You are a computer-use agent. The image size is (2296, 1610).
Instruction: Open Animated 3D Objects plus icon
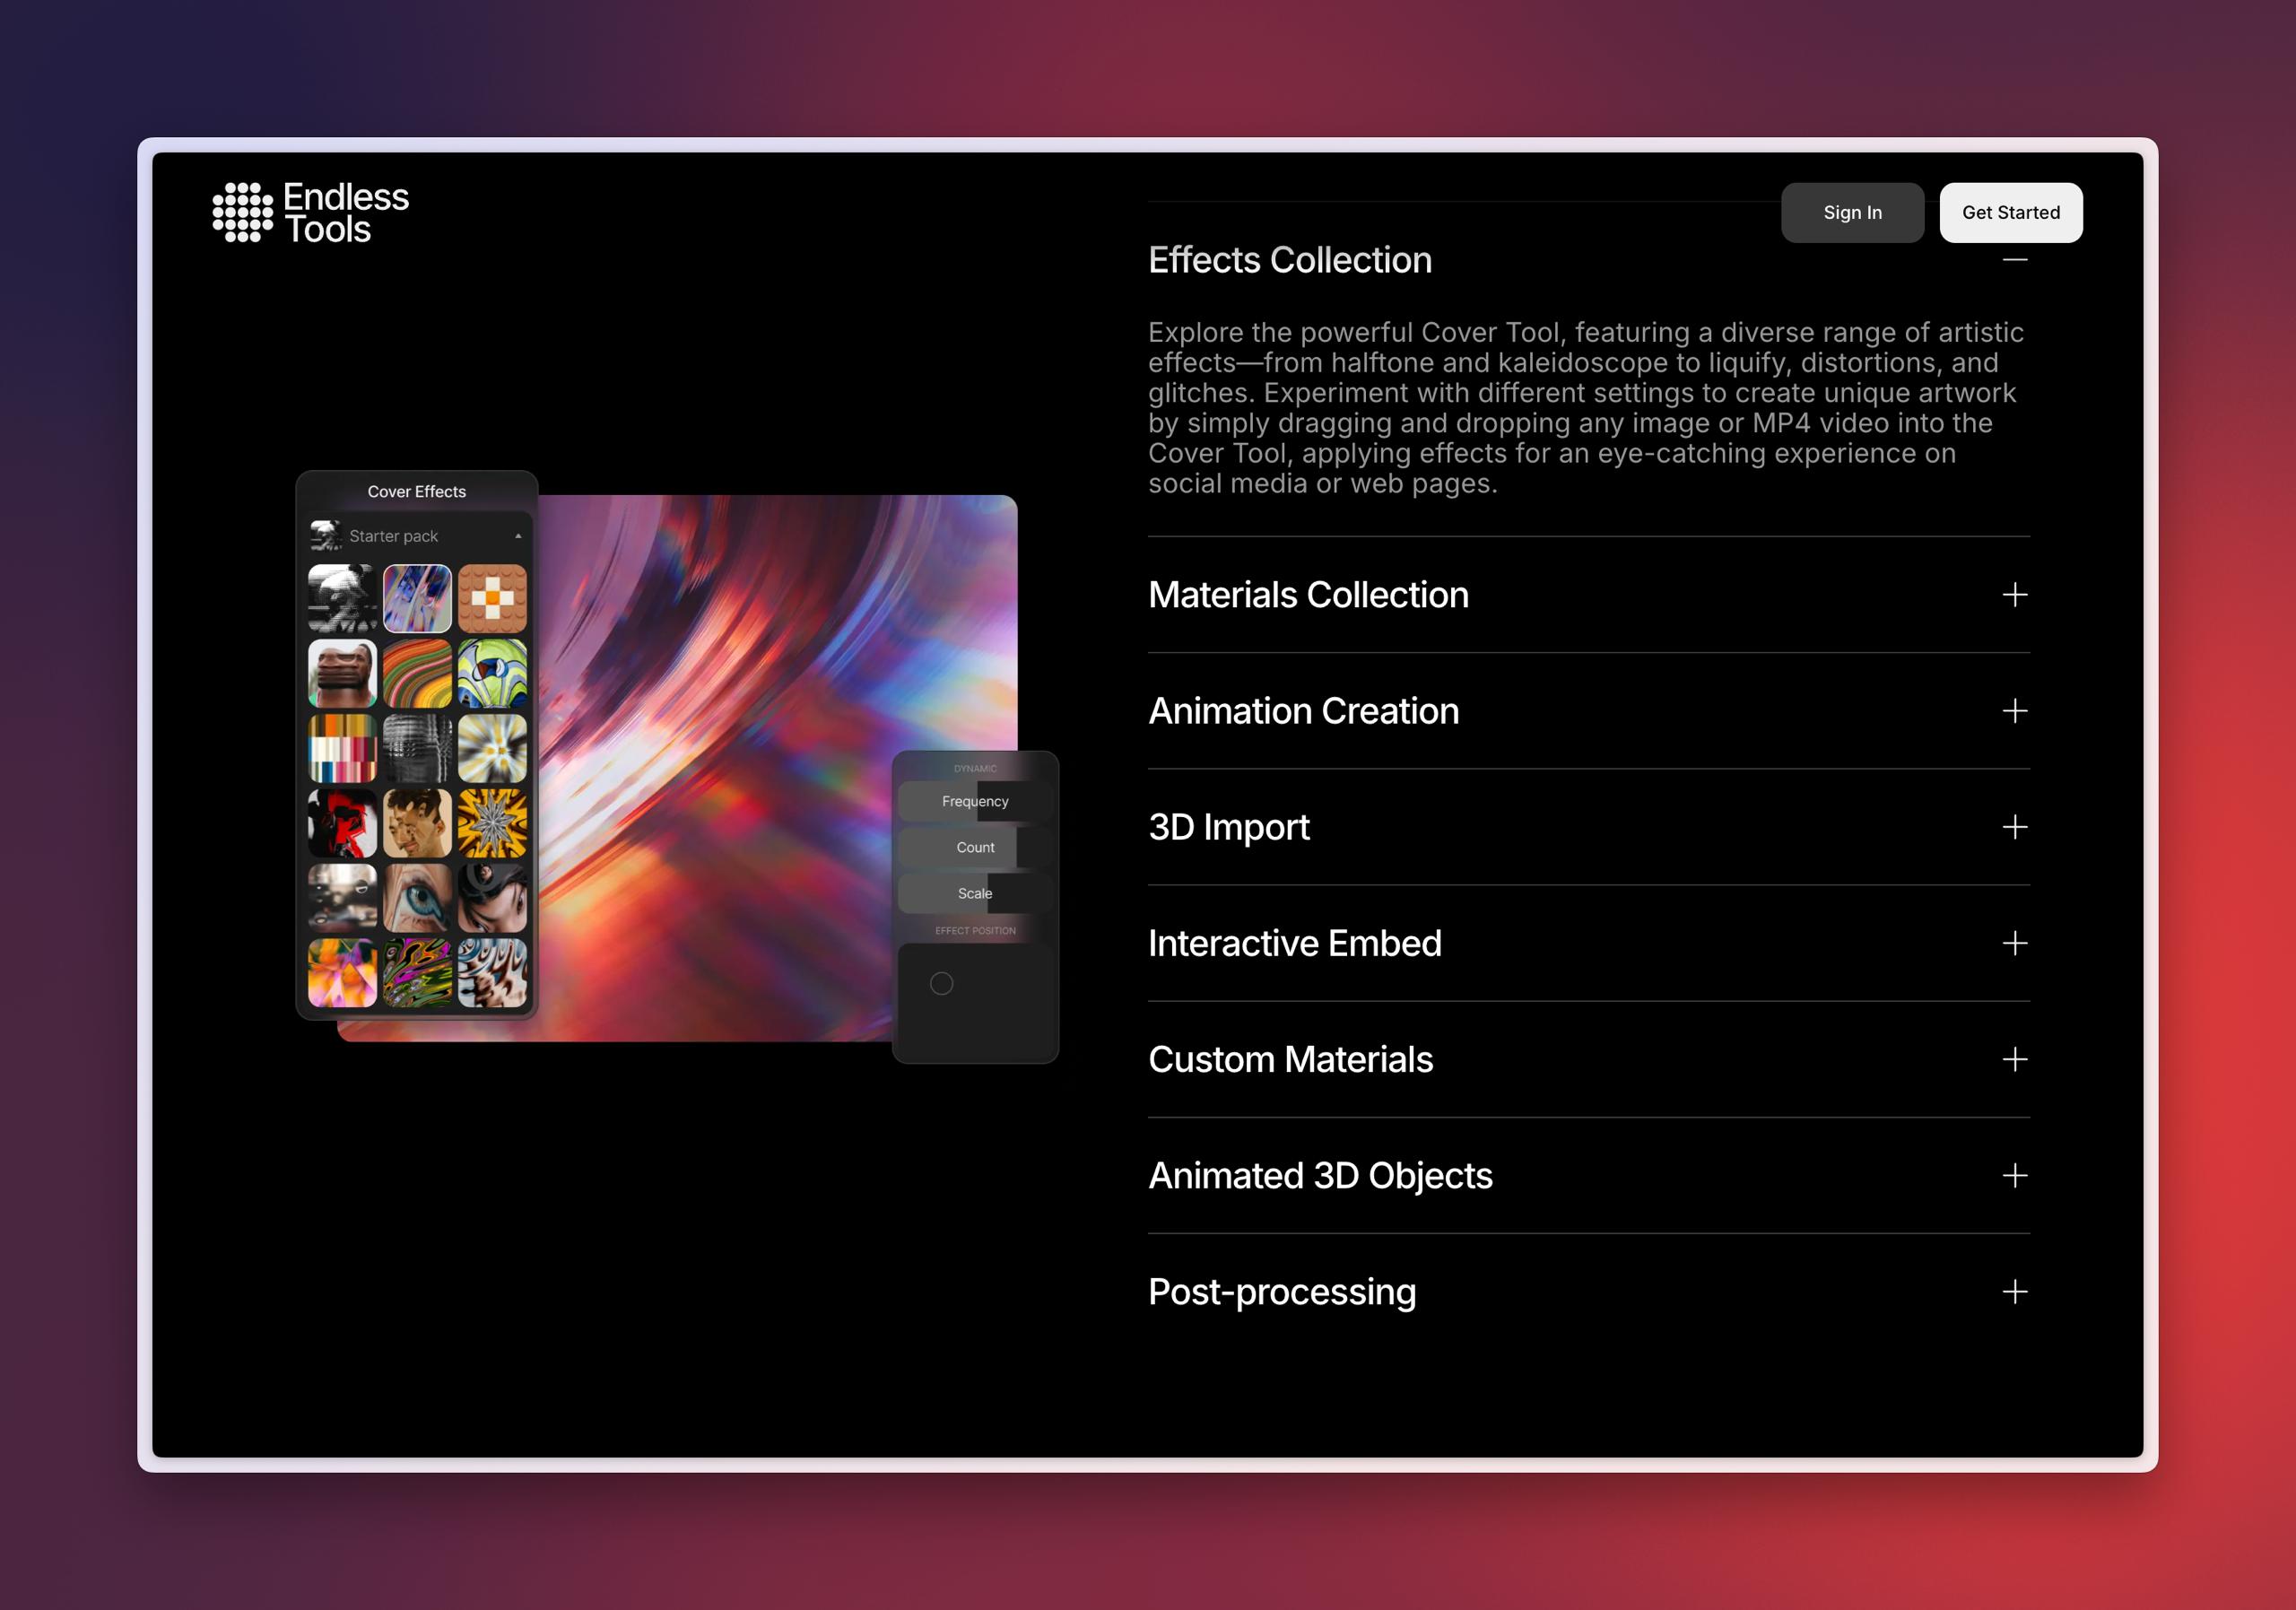2015,1175
